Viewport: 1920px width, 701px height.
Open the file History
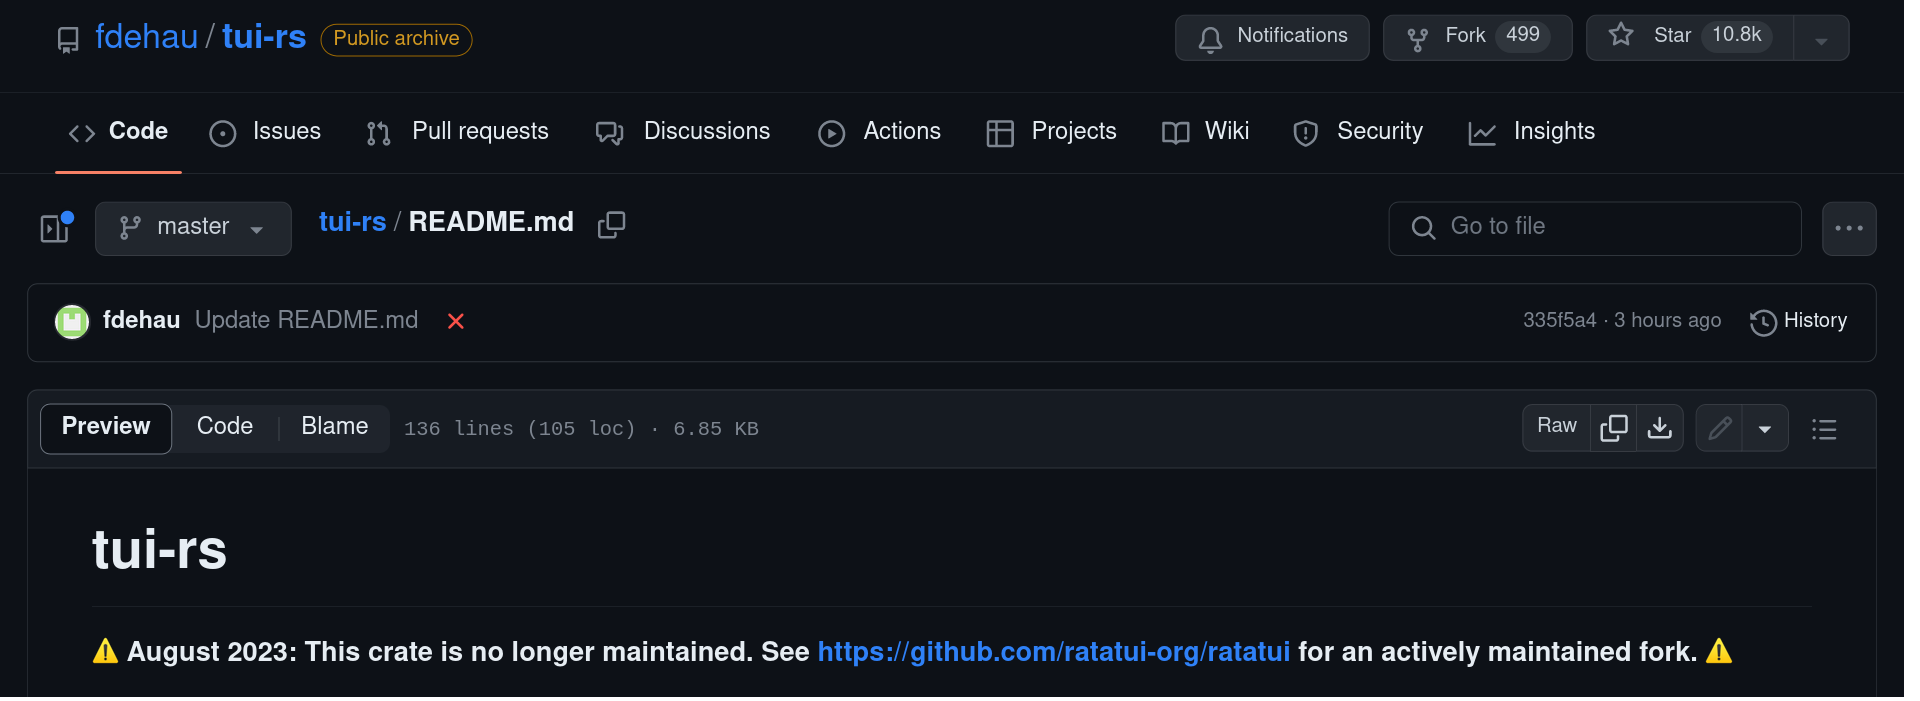(x=1798, y=321)
